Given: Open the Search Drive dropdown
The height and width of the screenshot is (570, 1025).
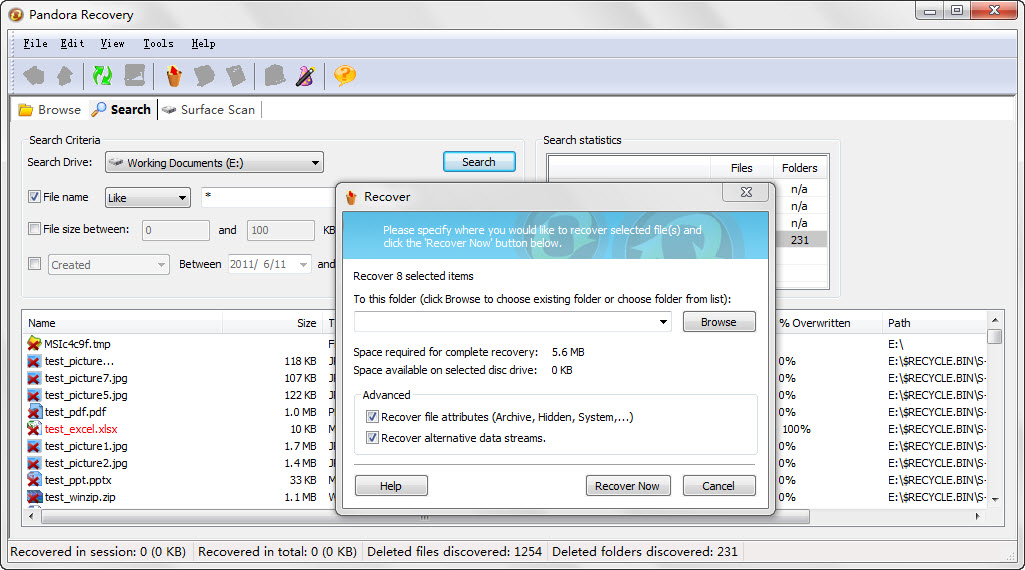Looking at the screenshot, I should tap(214, 162).
